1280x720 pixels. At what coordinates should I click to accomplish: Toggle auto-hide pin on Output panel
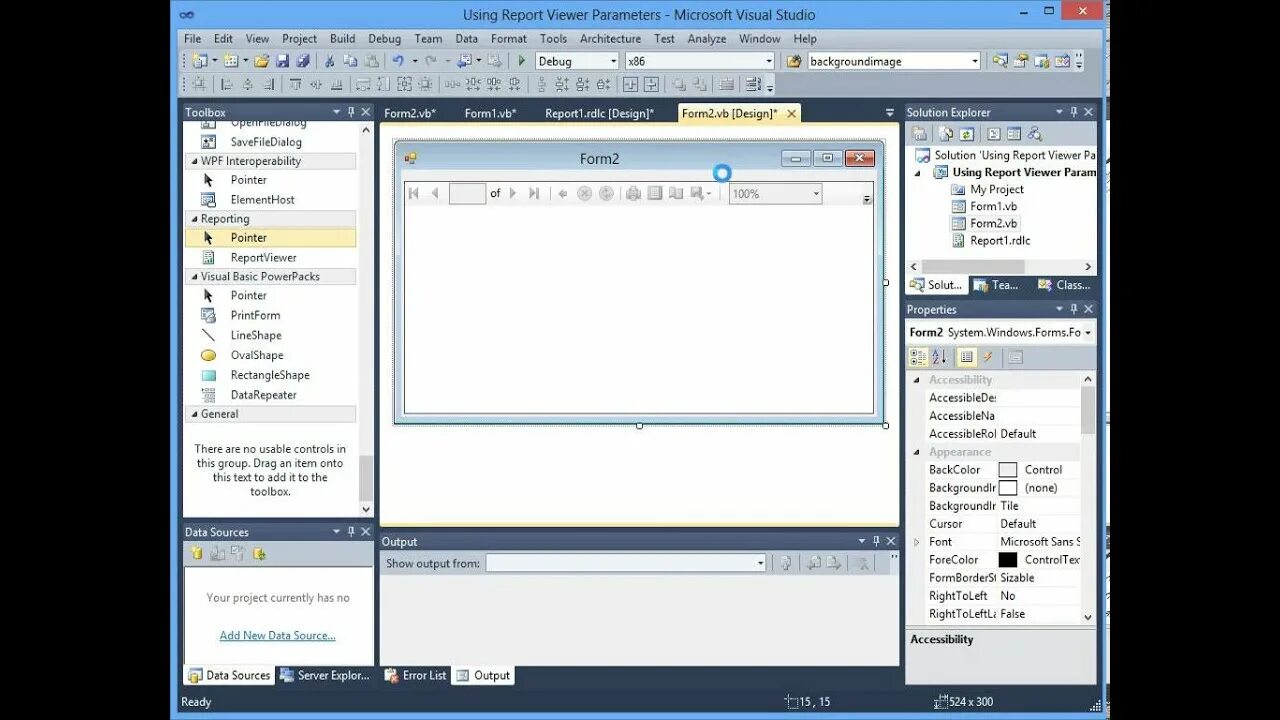(x=877, y=541)
